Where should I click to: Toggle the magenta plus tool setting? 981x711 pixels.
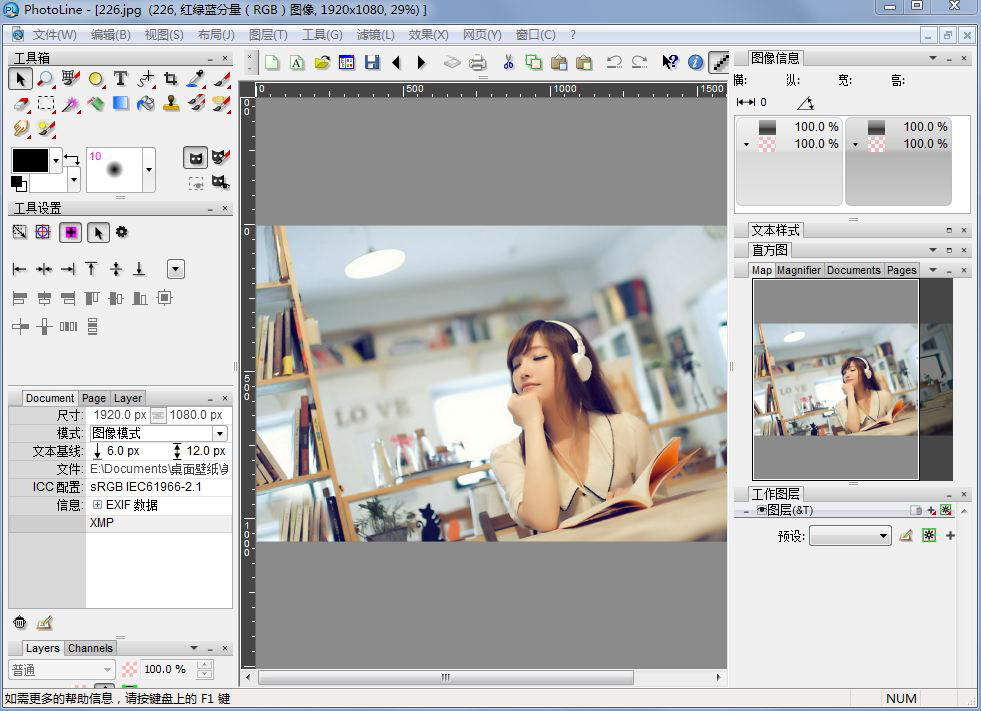click(71, 232)
